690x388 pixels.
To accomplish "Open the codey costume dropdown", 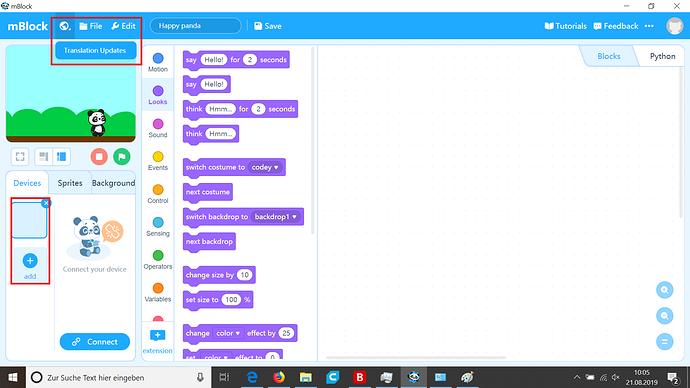I will pyautogui.click(x=265, y=167).
